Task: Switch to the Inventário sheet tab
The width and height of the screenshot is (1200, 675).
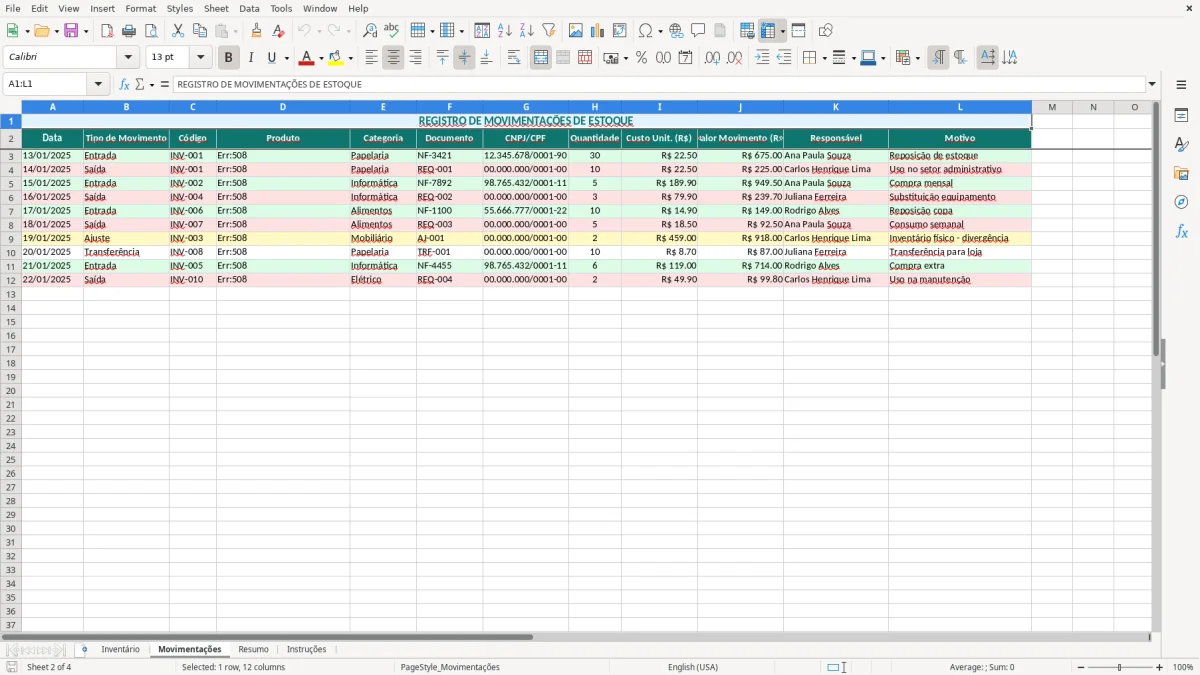Action: [121, 650]
